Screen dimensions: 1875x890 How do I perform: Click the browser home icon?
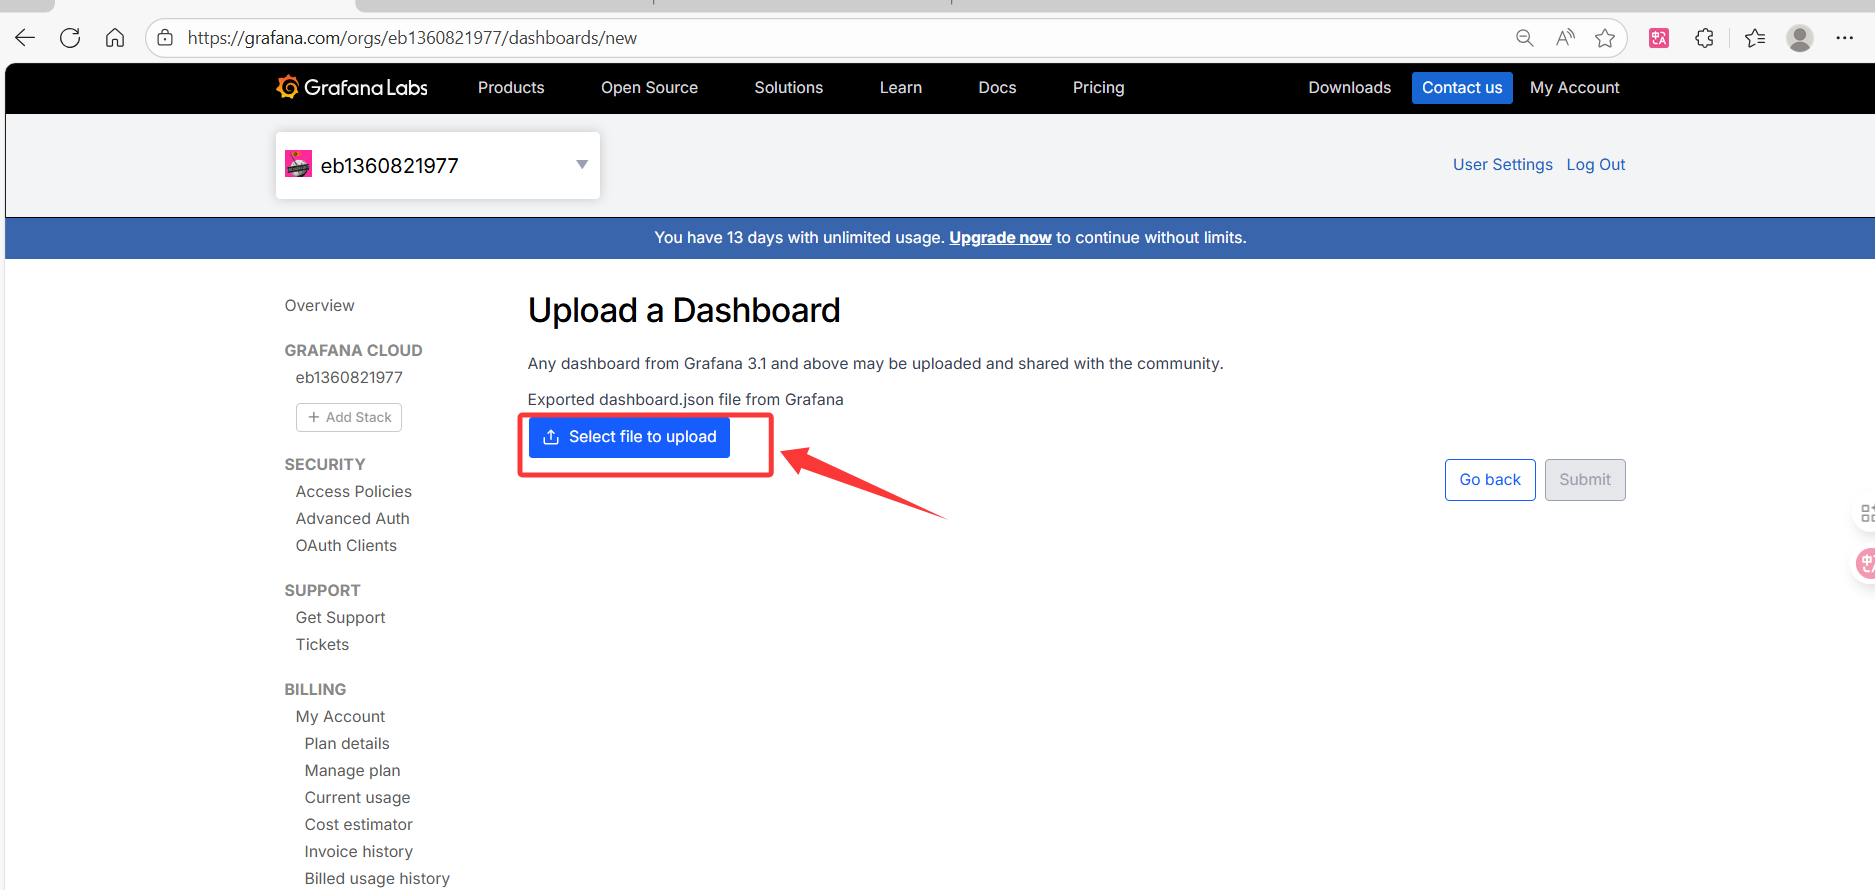pos(115,38)
